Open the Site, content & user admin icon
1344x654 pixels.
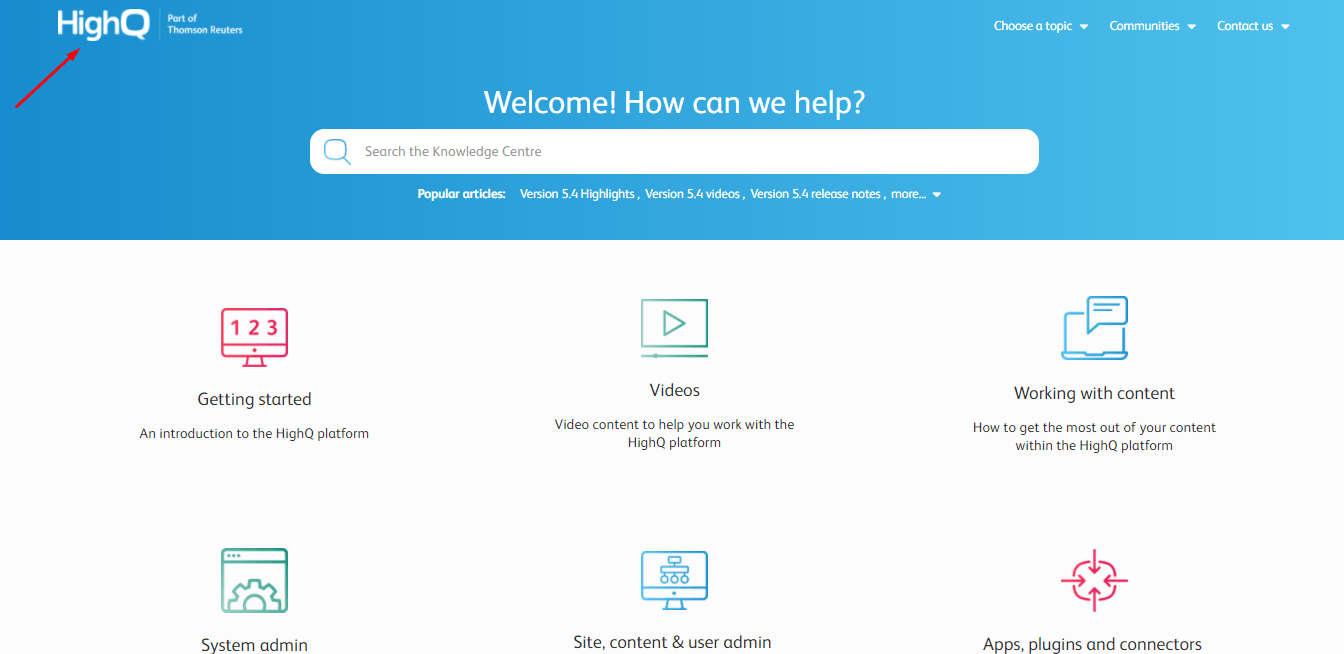[674, 580]
